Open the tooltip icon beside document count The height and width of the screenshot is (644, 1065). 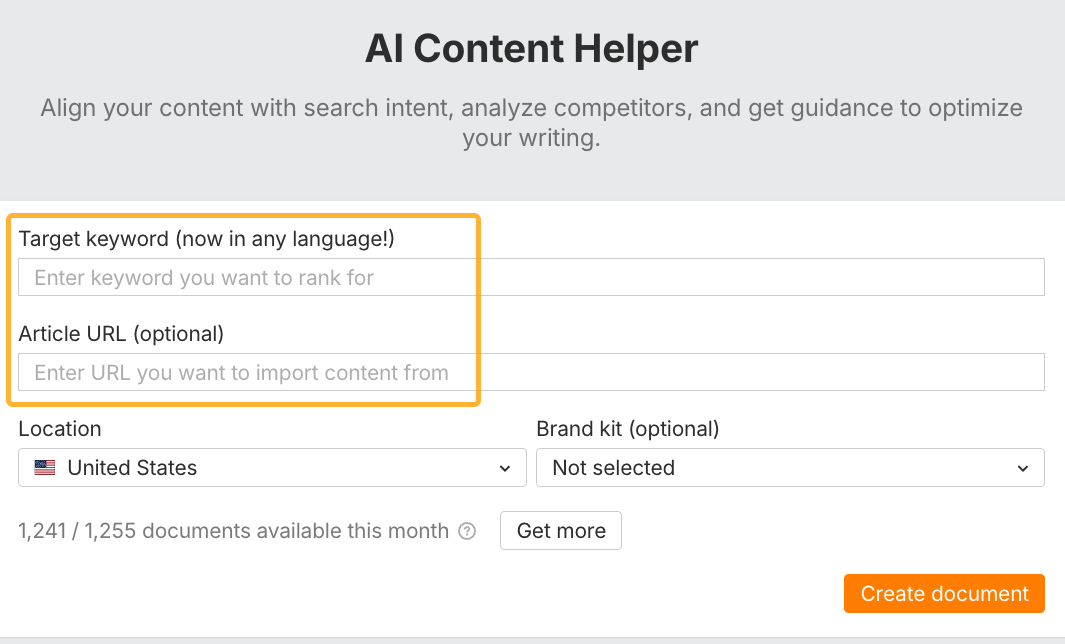[466, 531]
